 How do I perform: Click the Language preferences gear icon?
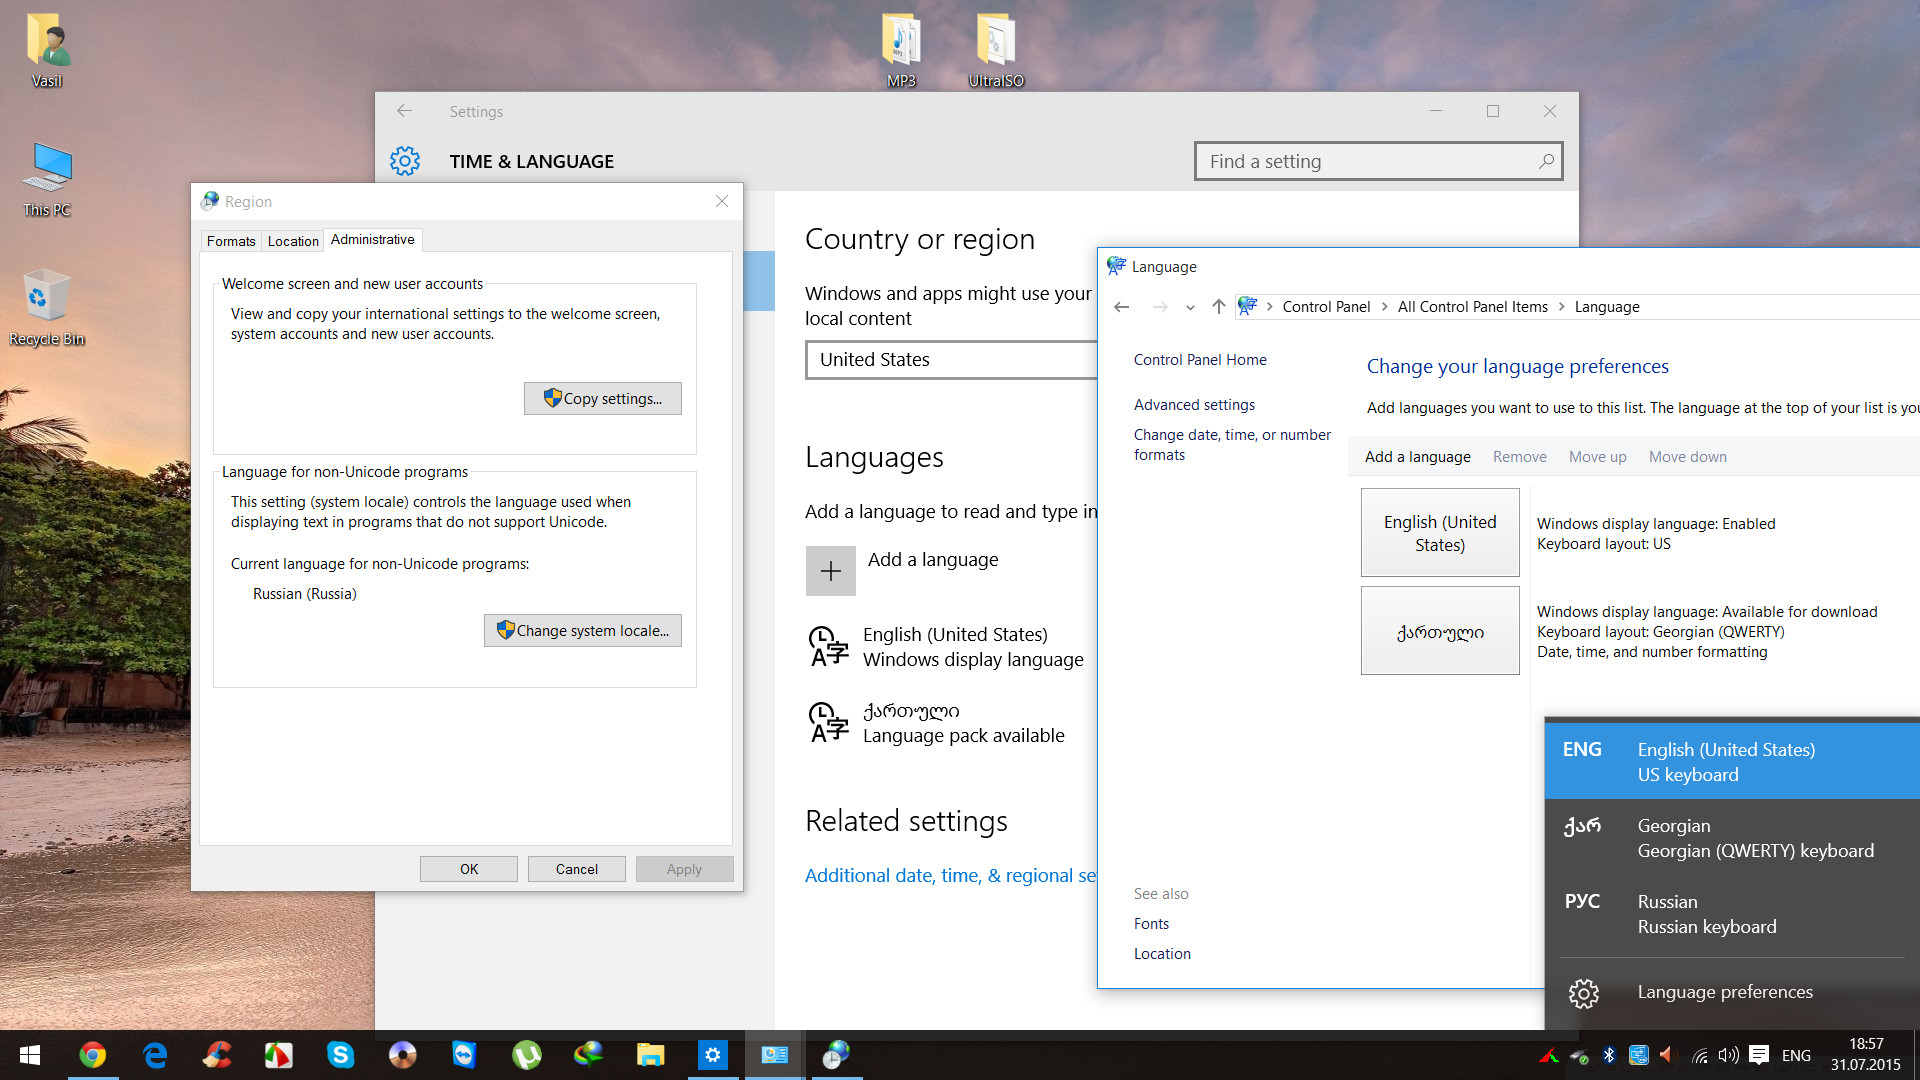pyautogui.click(x=1583, y=993)
